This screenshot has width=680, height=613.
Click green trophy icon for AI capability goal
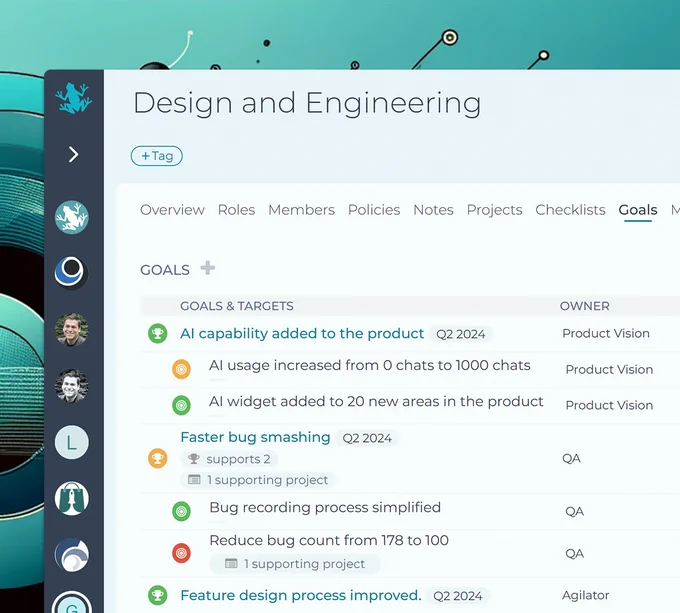158,334
